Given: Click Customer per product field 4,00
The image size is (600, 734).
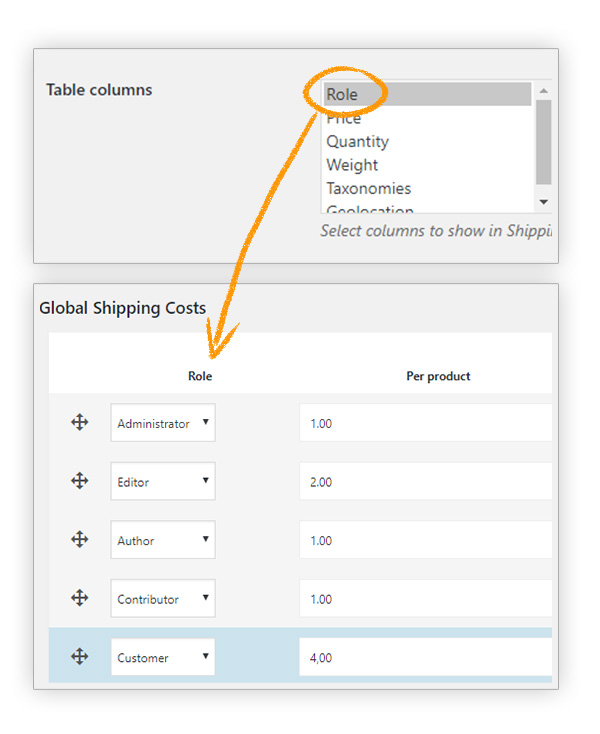Looking at the screenshot, I should pyautogui.click(x=425, y=657).
